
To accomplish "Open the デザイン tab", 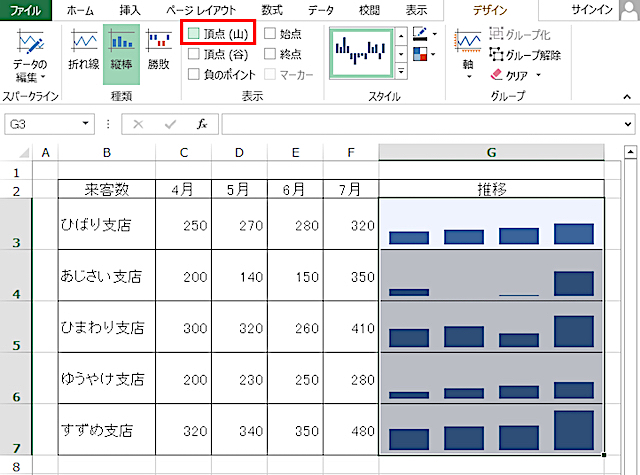I will tap(490, 10).
